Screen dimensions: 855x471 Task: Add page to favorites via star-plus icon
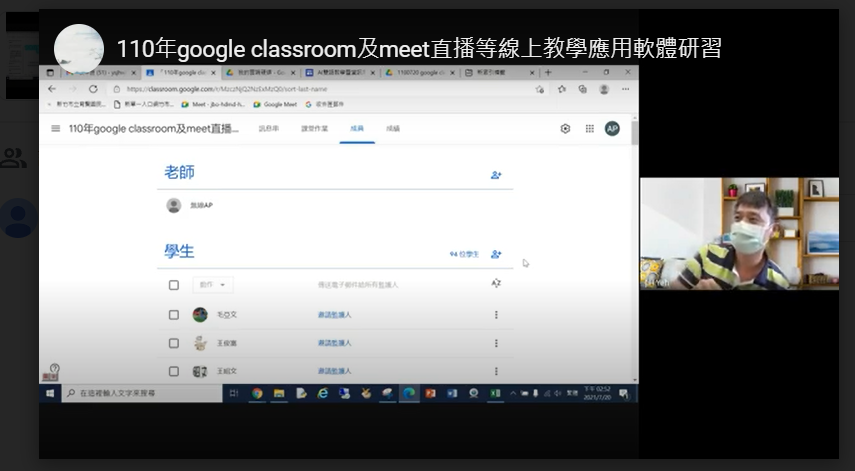540,89
